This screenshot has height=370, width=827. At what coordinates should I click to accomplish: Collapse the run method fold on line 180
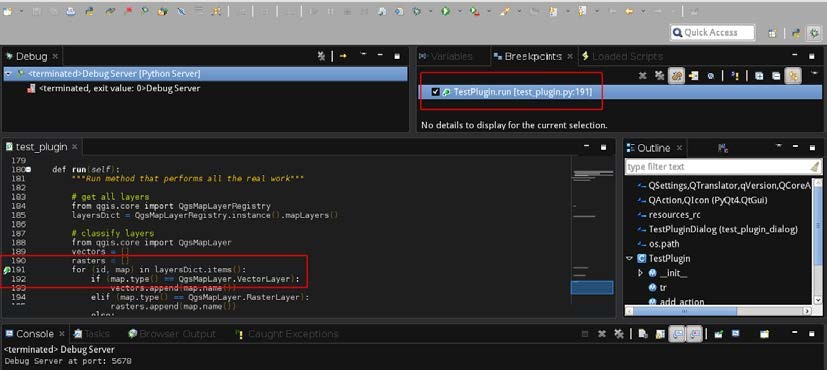pos(28,170)
